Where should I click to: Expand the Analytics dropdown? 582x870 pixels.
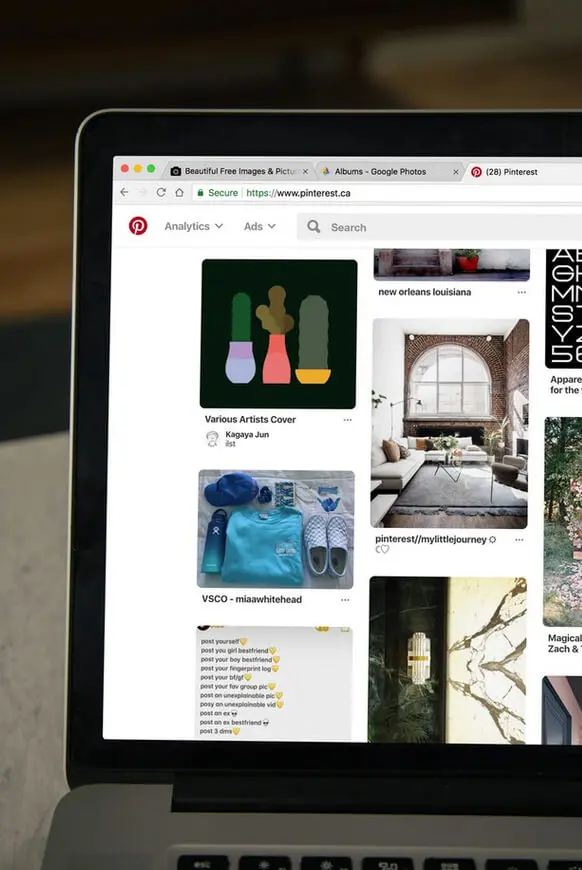(194, 226)
